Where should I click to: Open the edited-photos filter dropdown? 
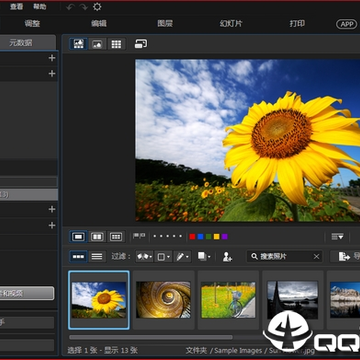point(182,257)
